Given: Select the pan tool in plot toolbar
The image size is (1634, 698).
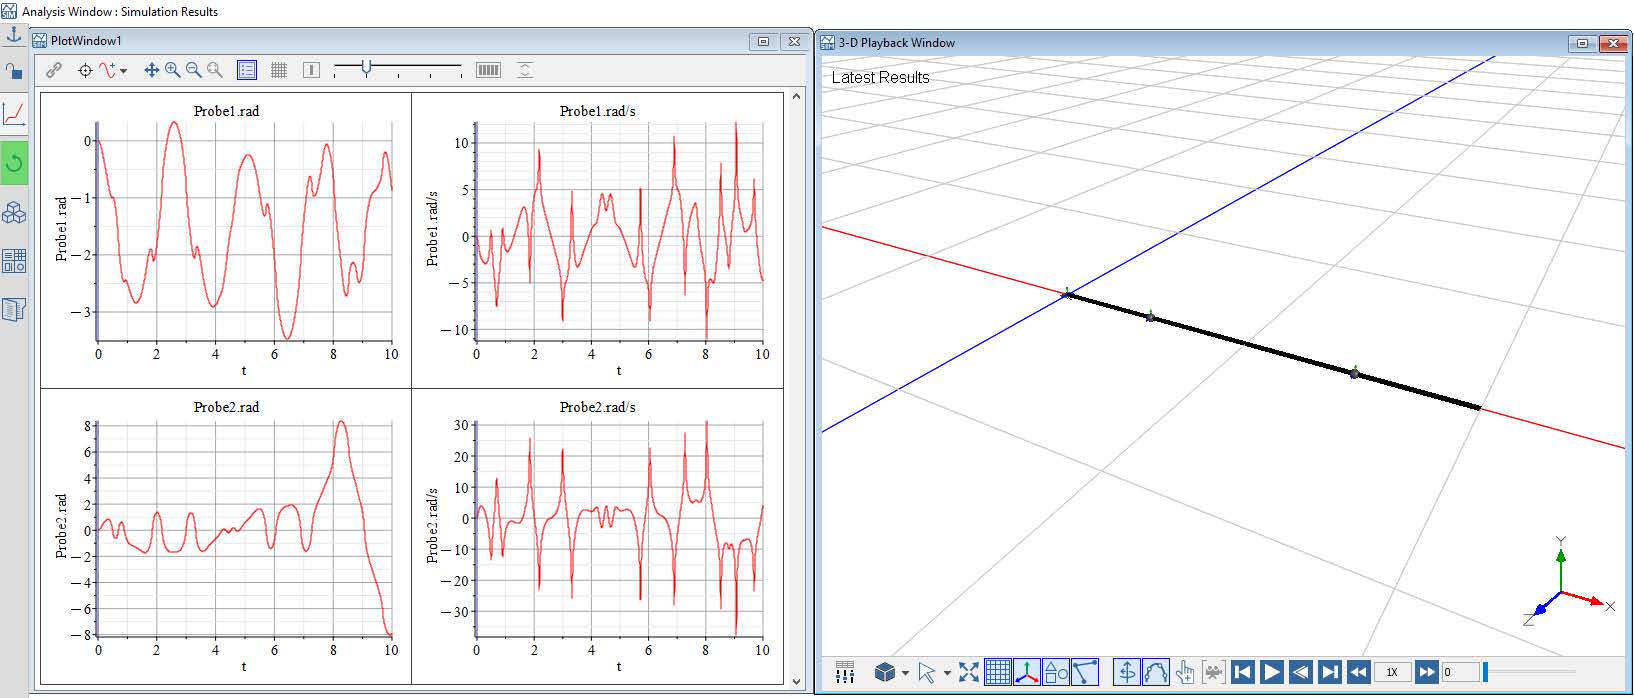Looking at the screenshot, I should [x=151, y=70].
